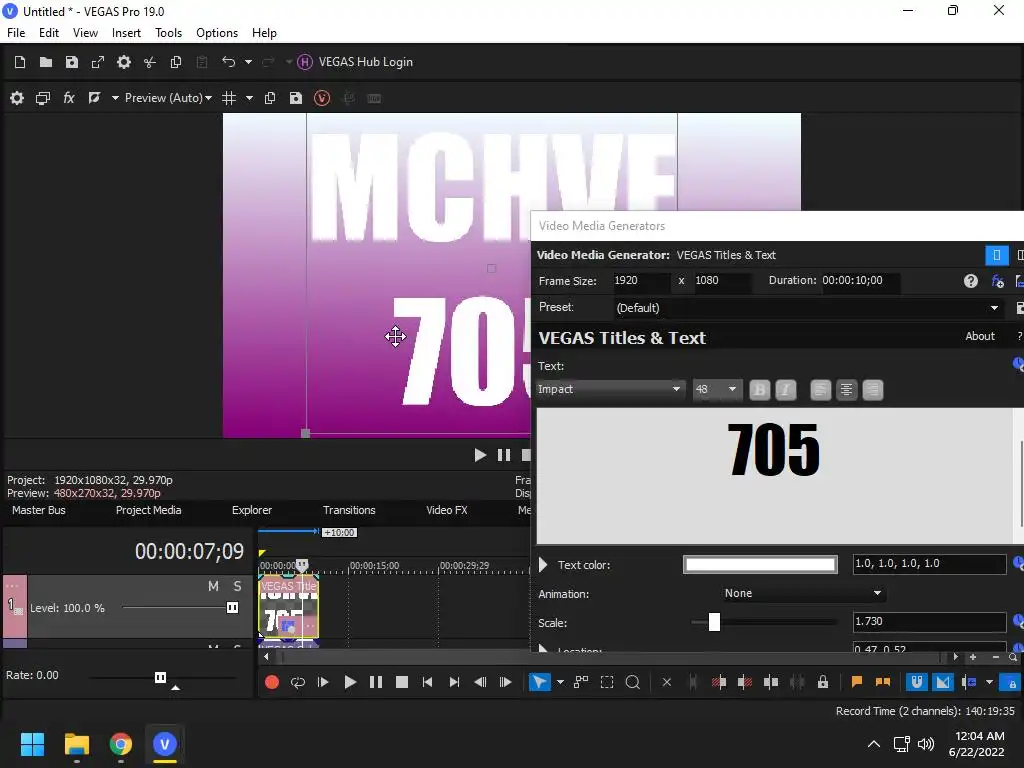Screen dimensions: 1024x768
Task: Play timeline from the transport bar
Action: point(350,682)
